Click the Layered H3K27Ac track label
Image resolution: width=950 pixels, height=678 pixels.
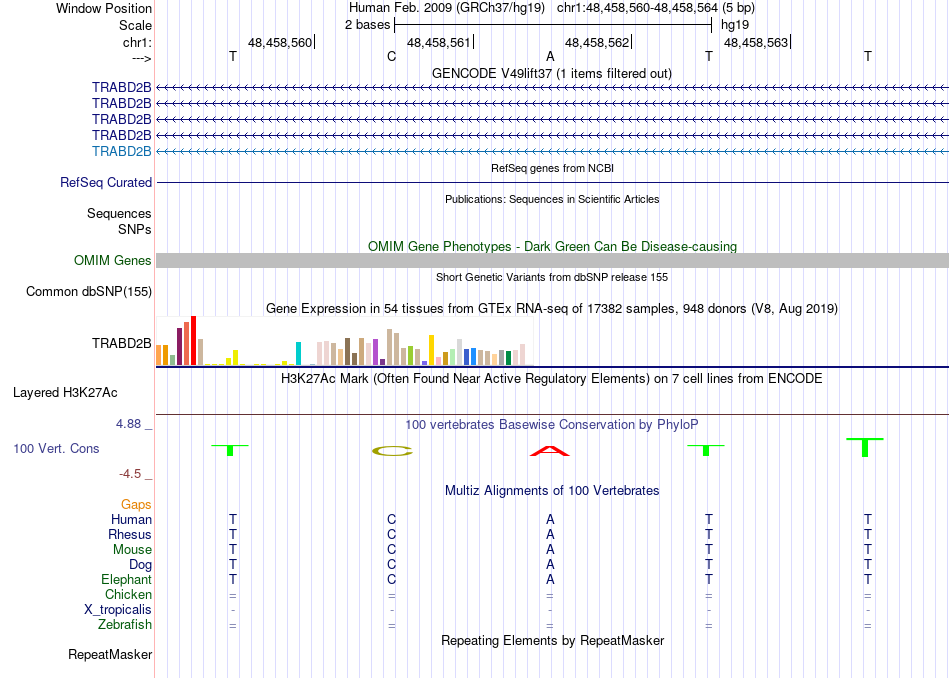pyautogui.click(x=65, y=393)
